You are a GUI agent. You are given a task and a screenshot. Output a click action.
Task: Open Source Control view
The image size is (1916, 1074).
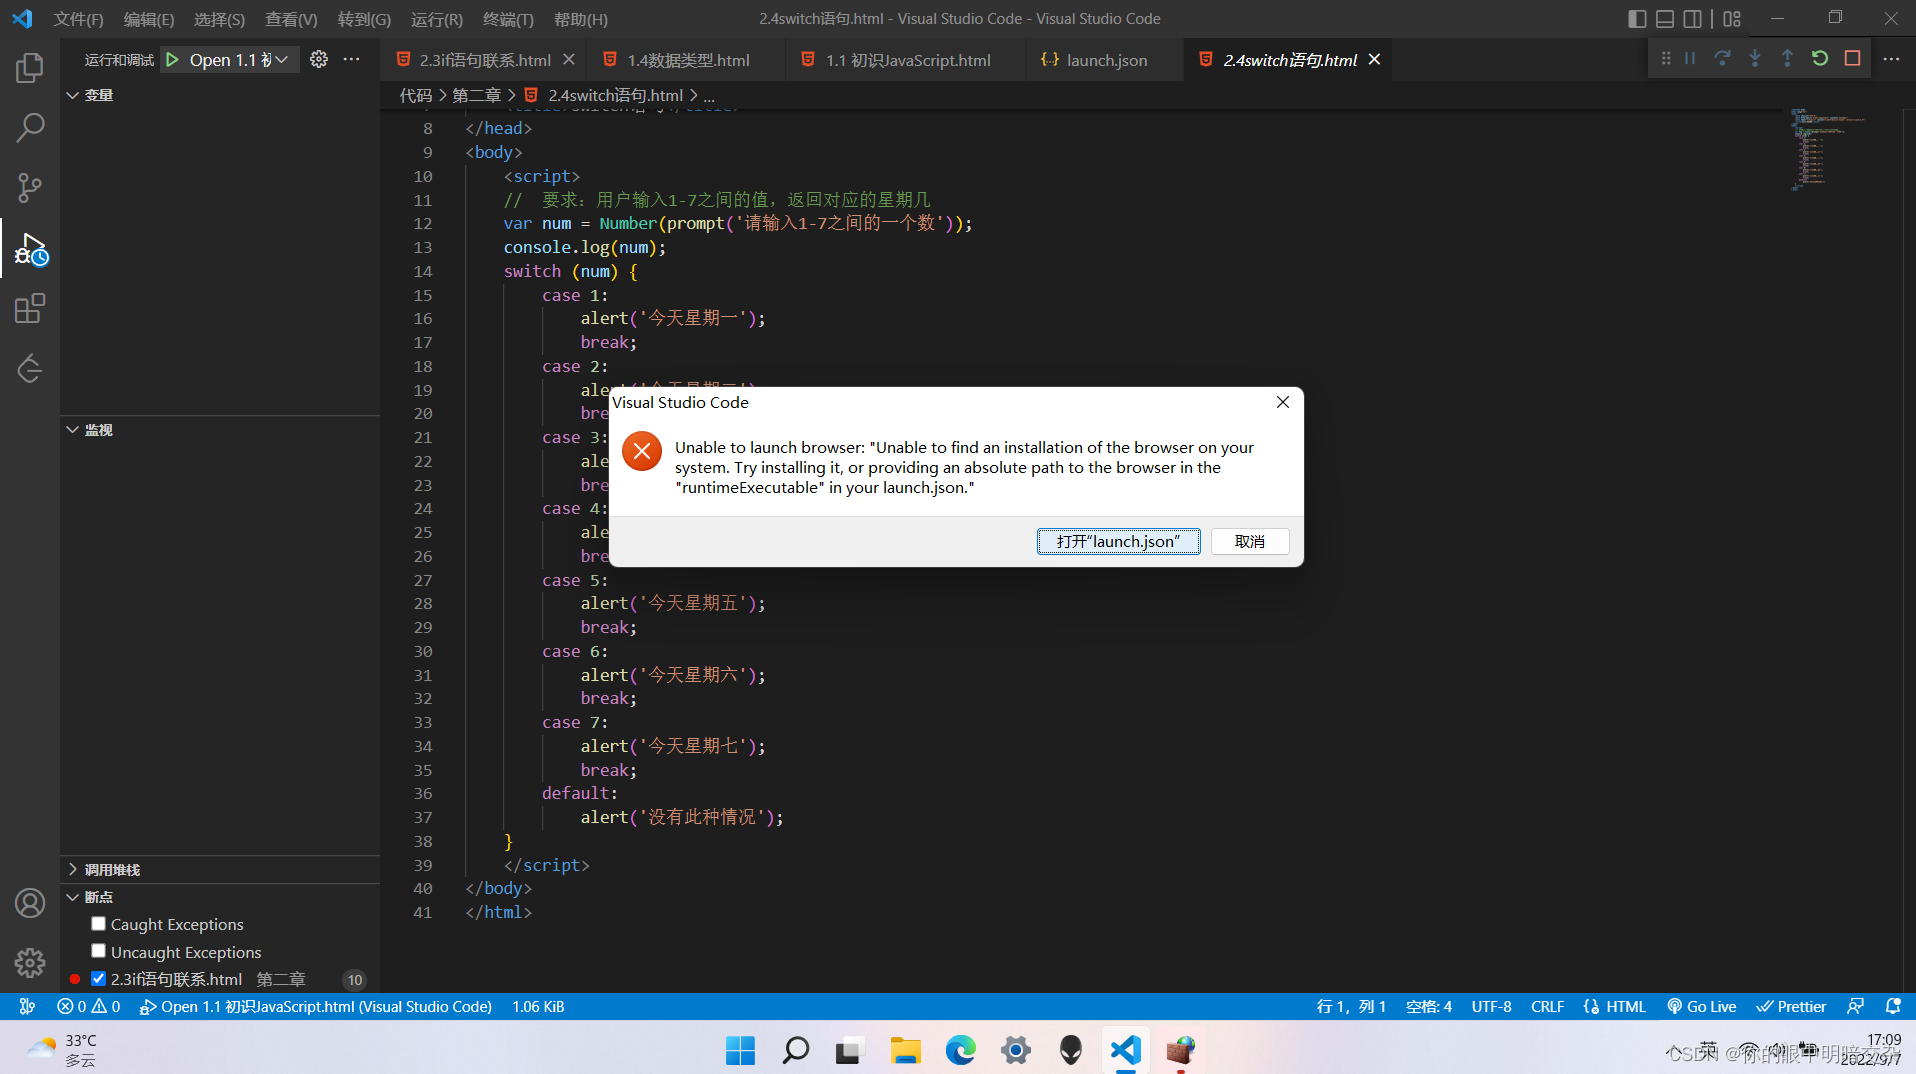[30, 187]
